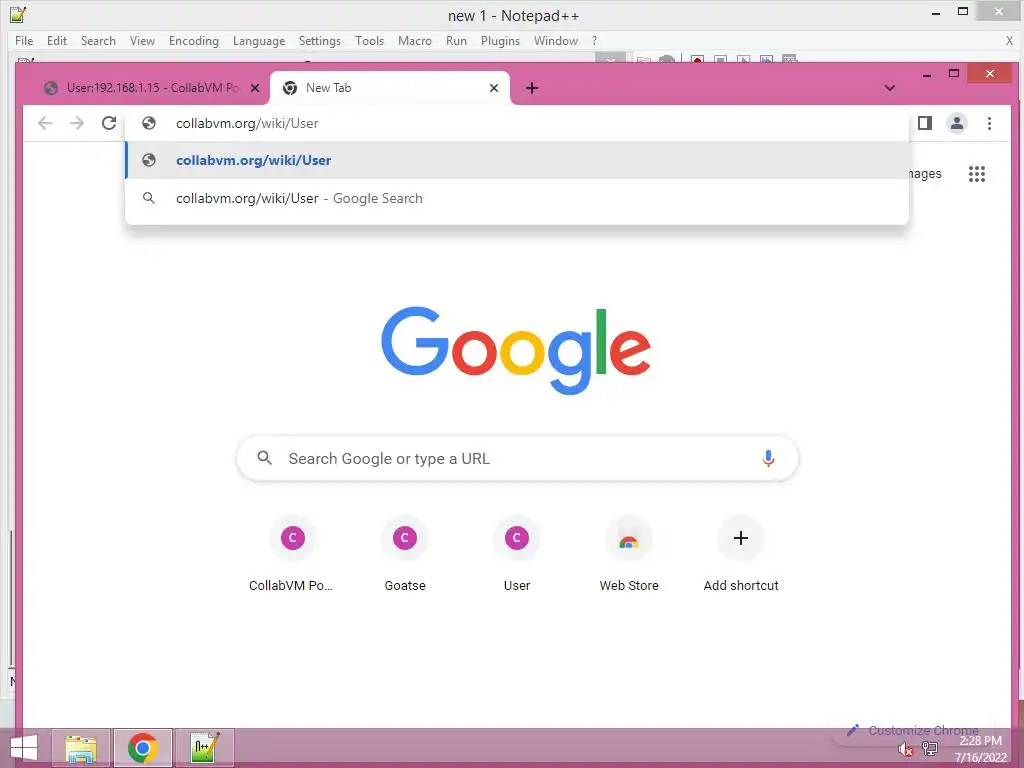The image size is (1024, 768).
Task: Open Notepad++ Run menu
Action: coord(456,40)
